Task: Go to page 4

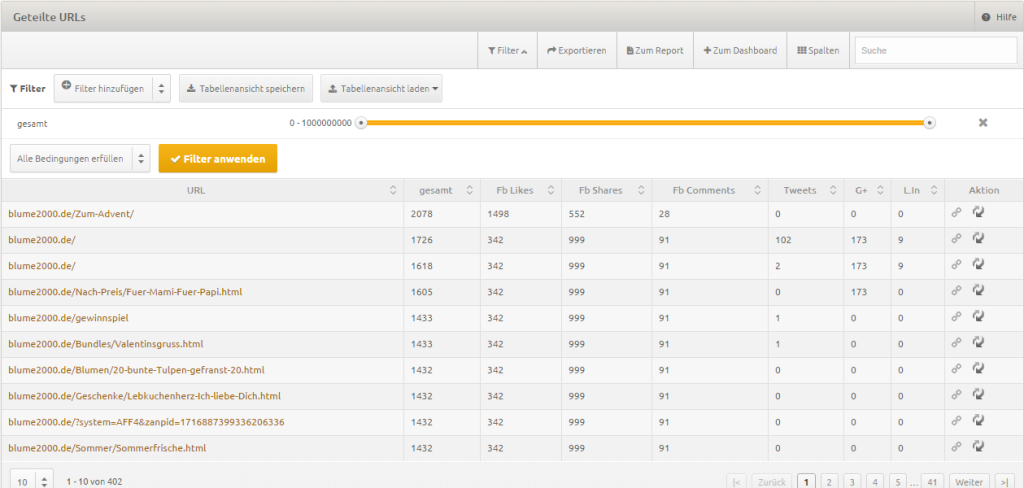Action: (874, 482)
